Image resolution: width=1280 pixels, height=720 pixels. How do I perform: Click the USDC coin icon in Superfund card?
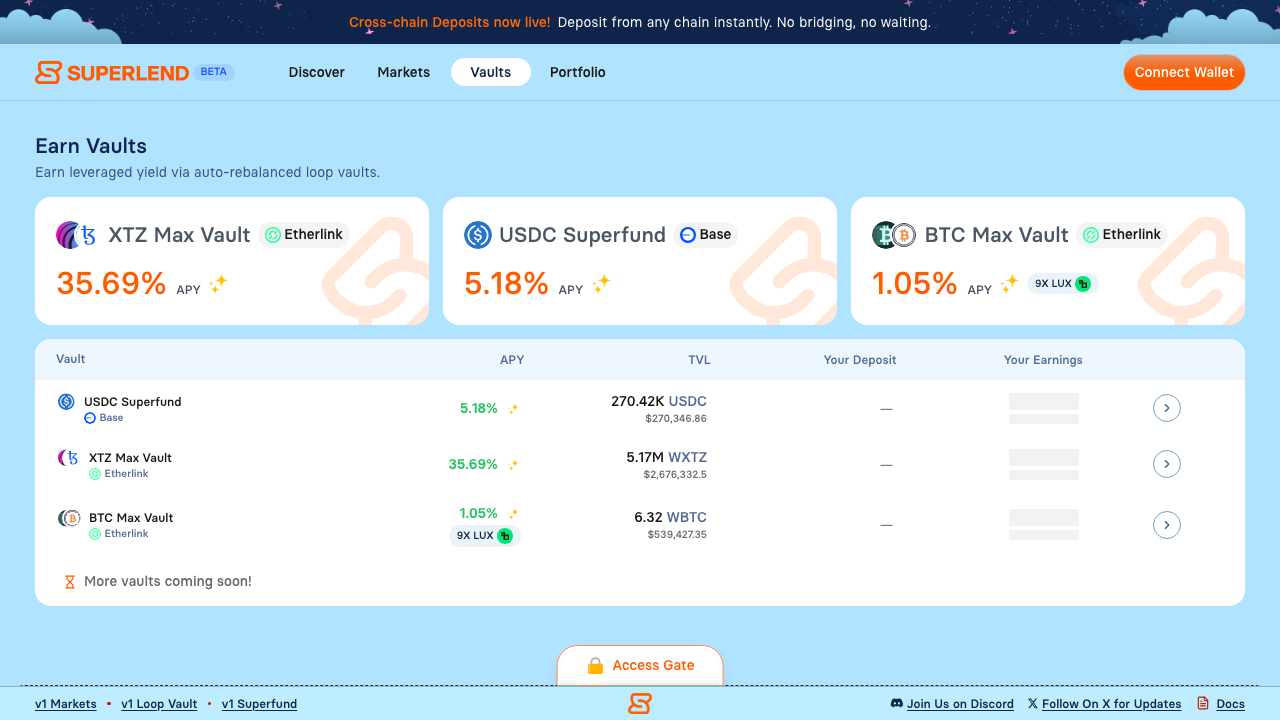coord(478,235)
